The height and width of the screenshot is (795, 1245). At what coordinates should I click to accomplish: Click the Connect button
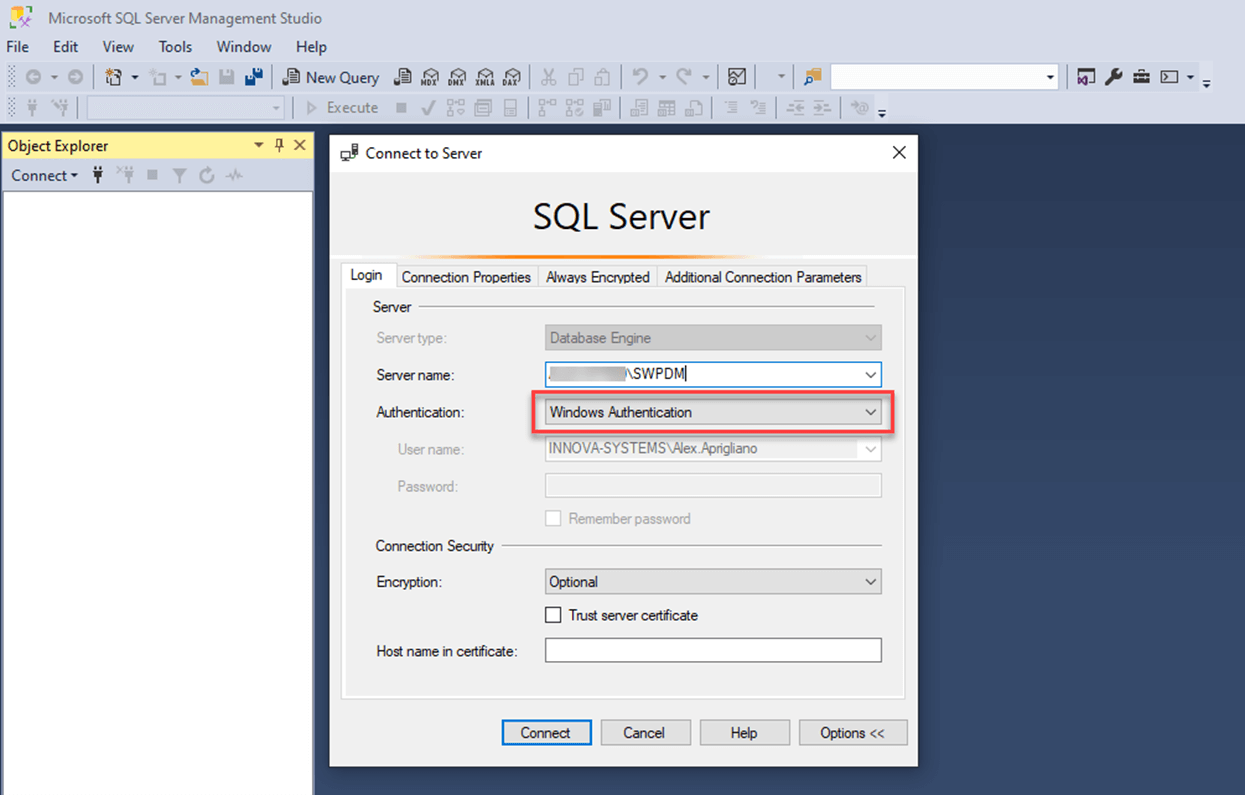pos(546,732)
